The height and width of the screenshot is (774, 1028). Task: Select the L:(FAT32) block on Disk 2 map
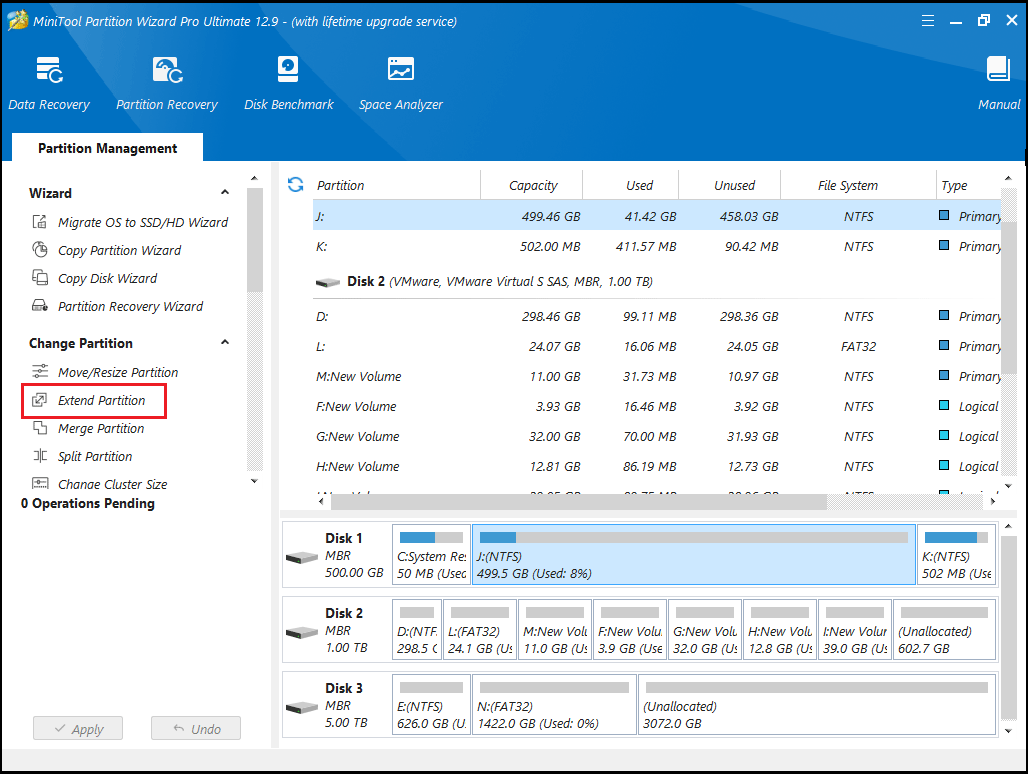point(479,630)
